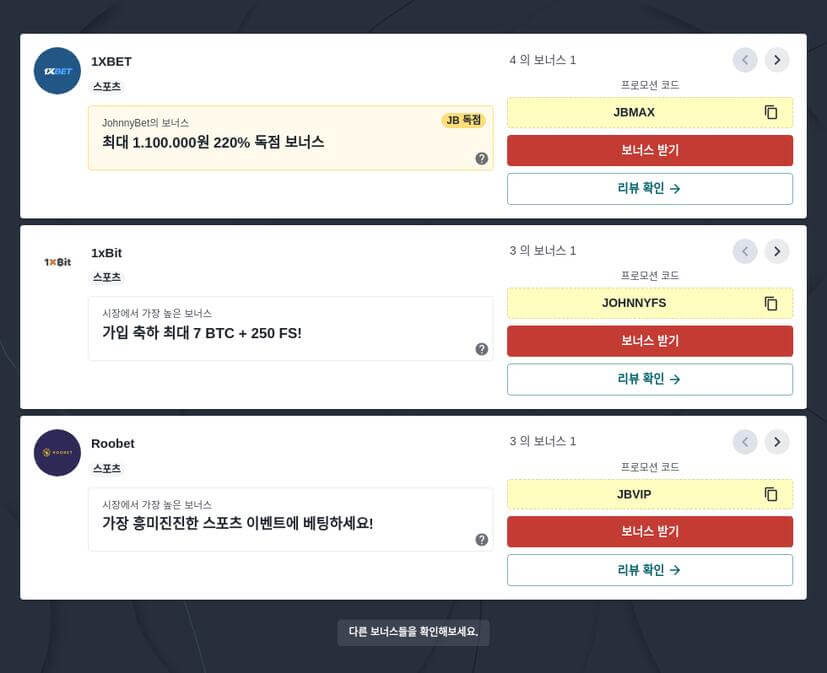Select the JOHNNYFS promo code field
827x673 pixels.
click(634, 303)
